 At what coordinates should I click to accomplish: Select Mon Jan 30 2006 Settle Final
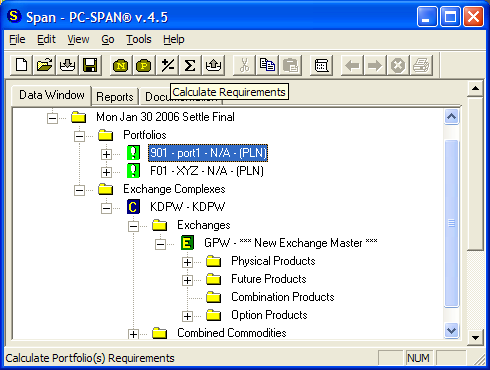[x=165, y=117]
